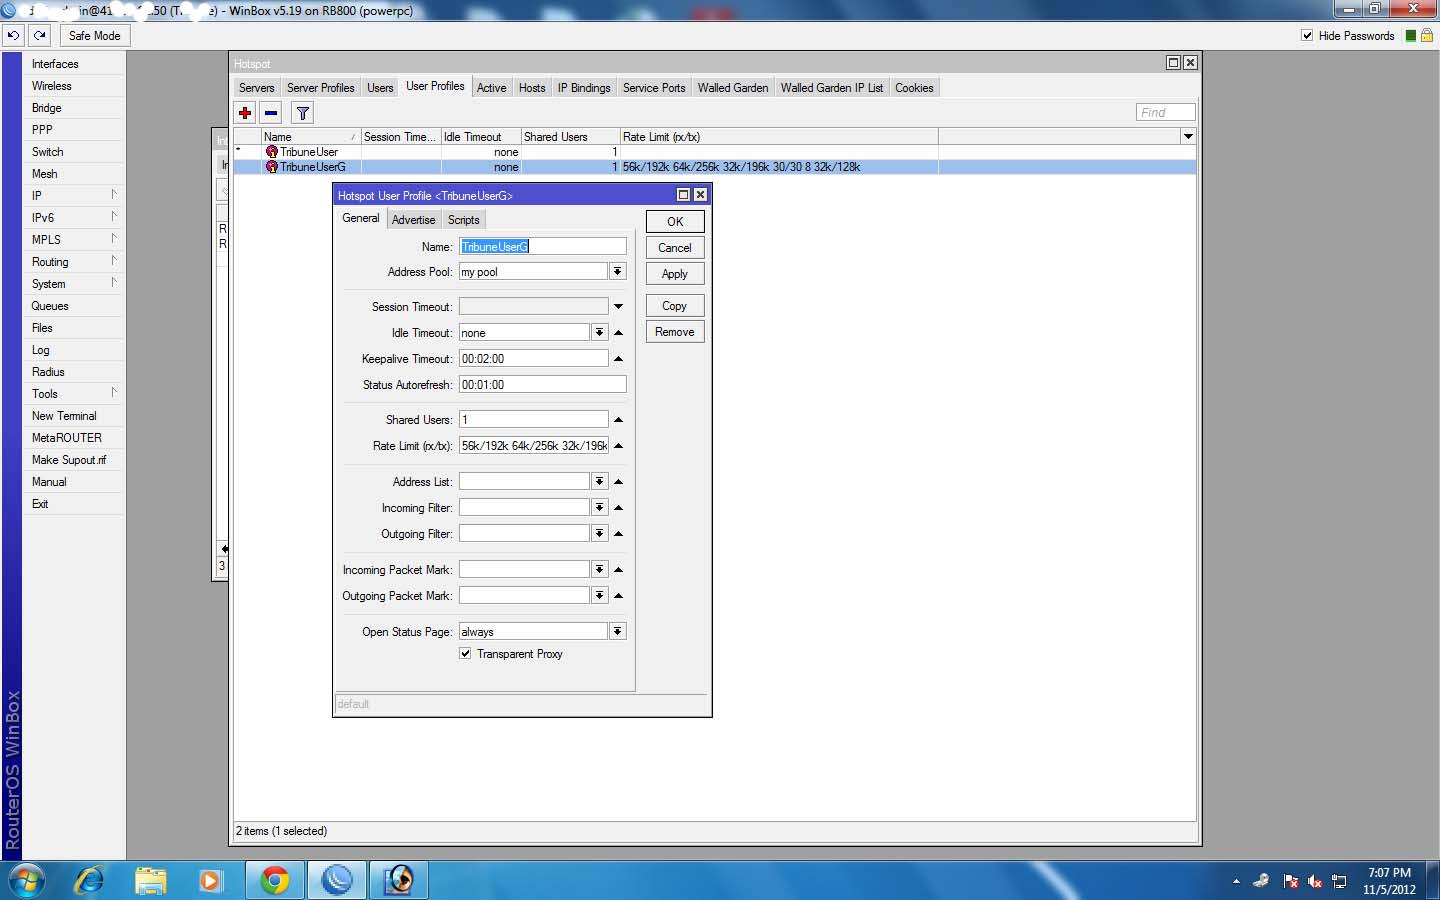Open Windows Explorer from the taskbar

(x=151, y=880)
